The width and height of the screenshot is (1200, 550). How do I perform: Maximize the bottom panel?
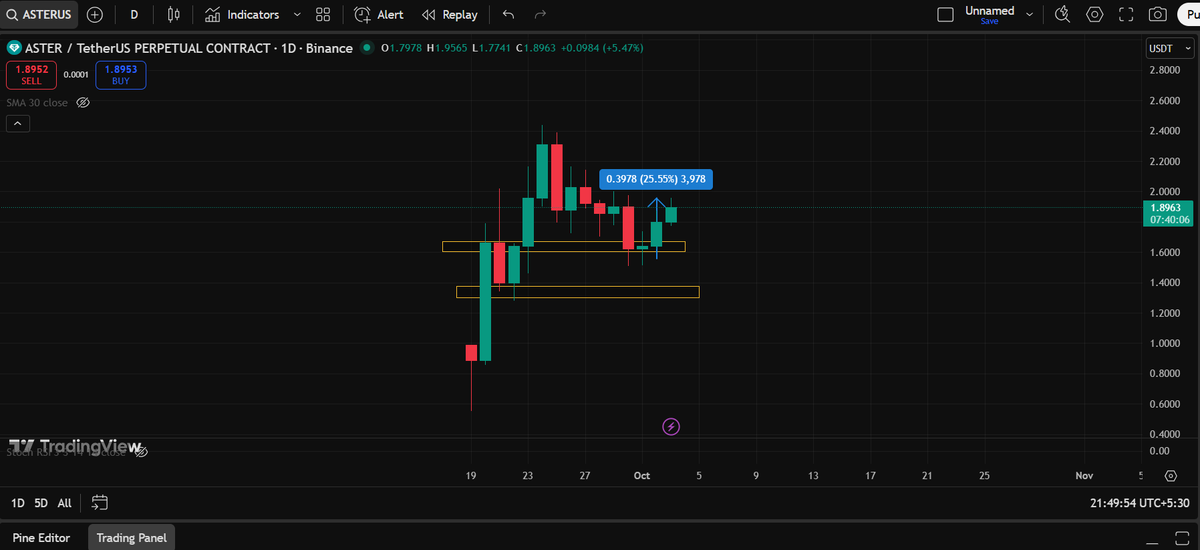click(x=1181, y=538)
